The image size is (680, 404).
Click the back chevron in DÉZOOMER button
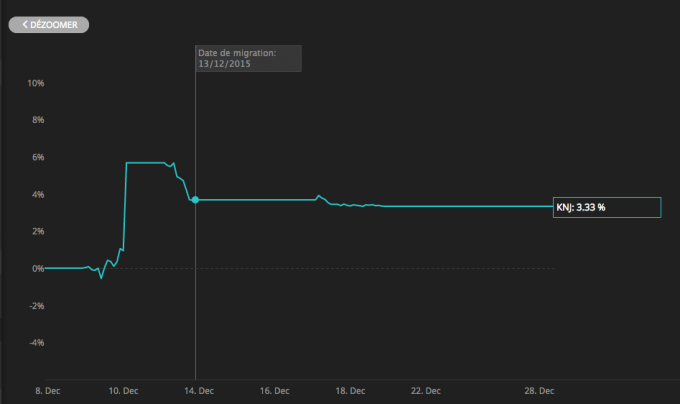(x=25, y=24)
